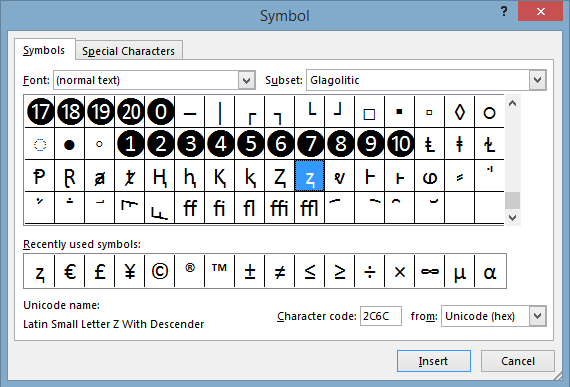570x387 pixels.
Task: Click 'Latin Small Letter Z With Descender' text
Action: (x=113, y=324)
